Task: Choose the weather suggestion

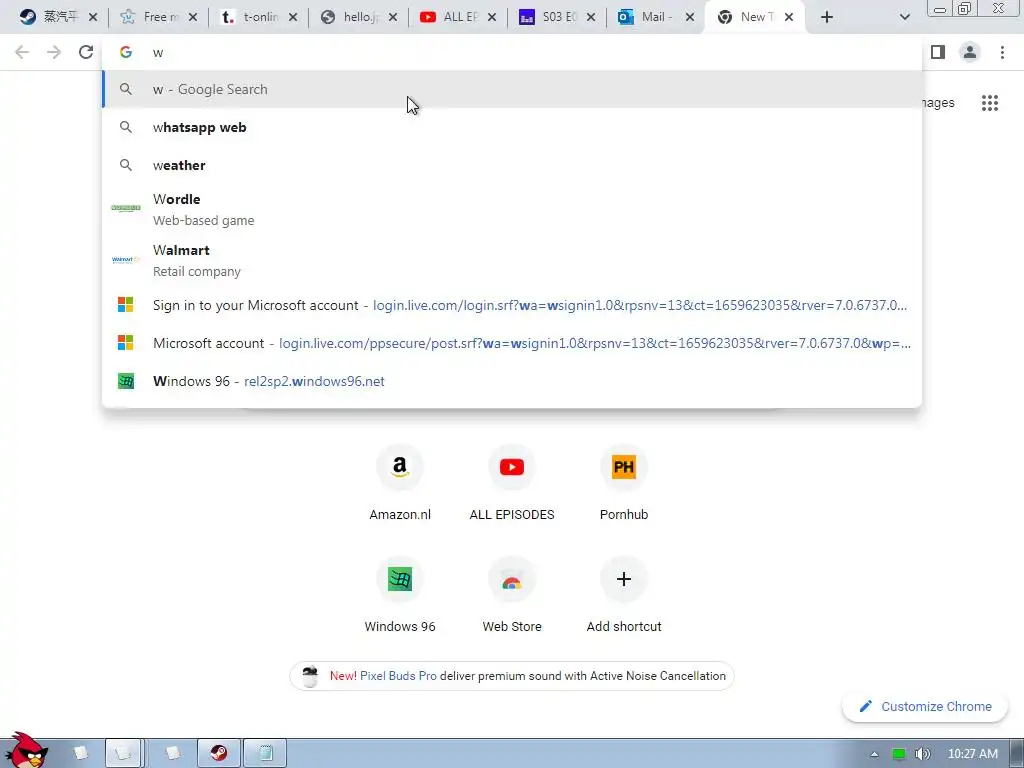Action: [x=512, y=165]
